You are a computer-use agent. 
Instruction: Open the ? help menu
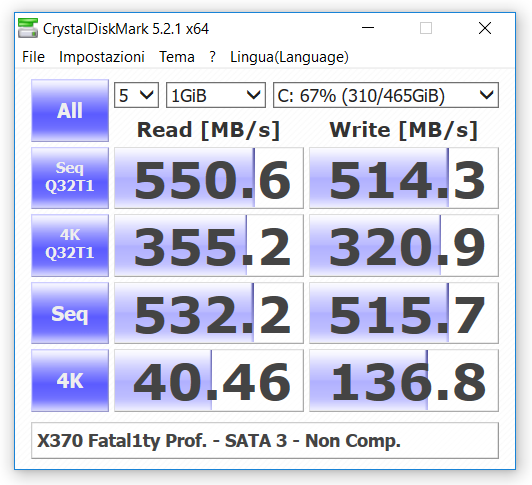tap(212, 57)
